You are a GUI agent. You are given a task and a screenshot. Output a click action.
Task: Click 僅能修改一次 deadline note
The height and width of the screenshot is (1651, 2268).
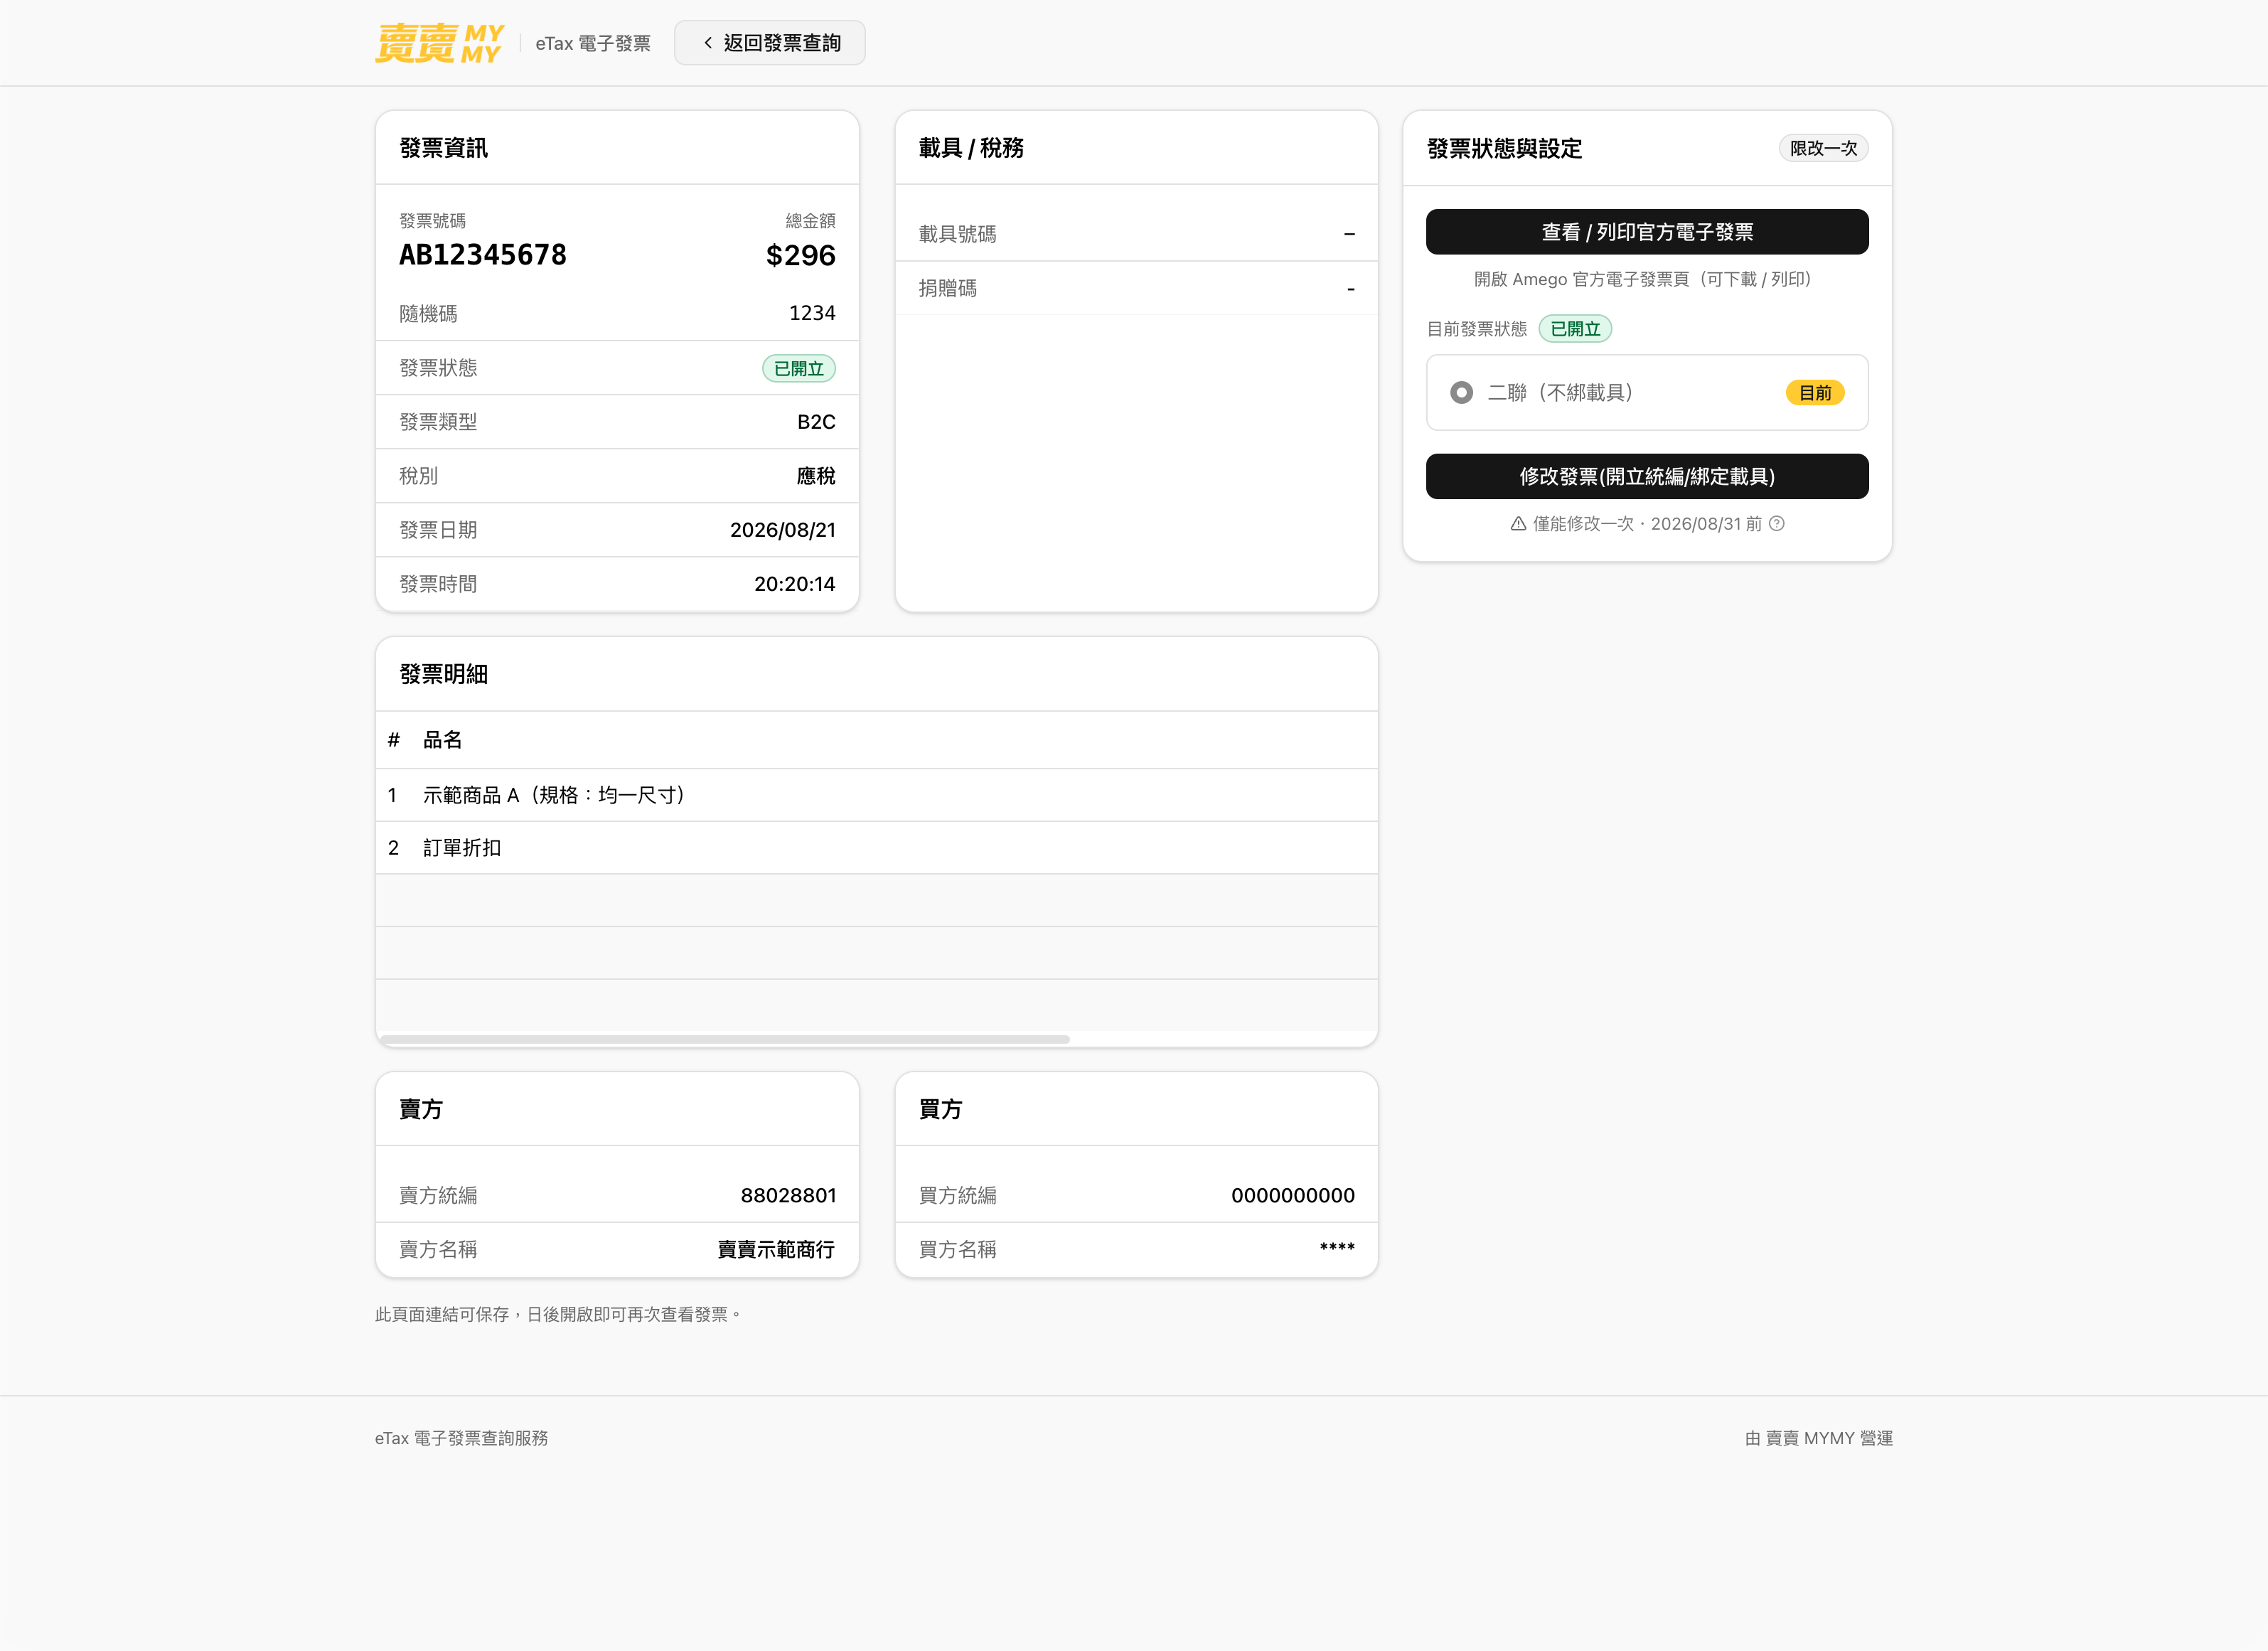1647,523
